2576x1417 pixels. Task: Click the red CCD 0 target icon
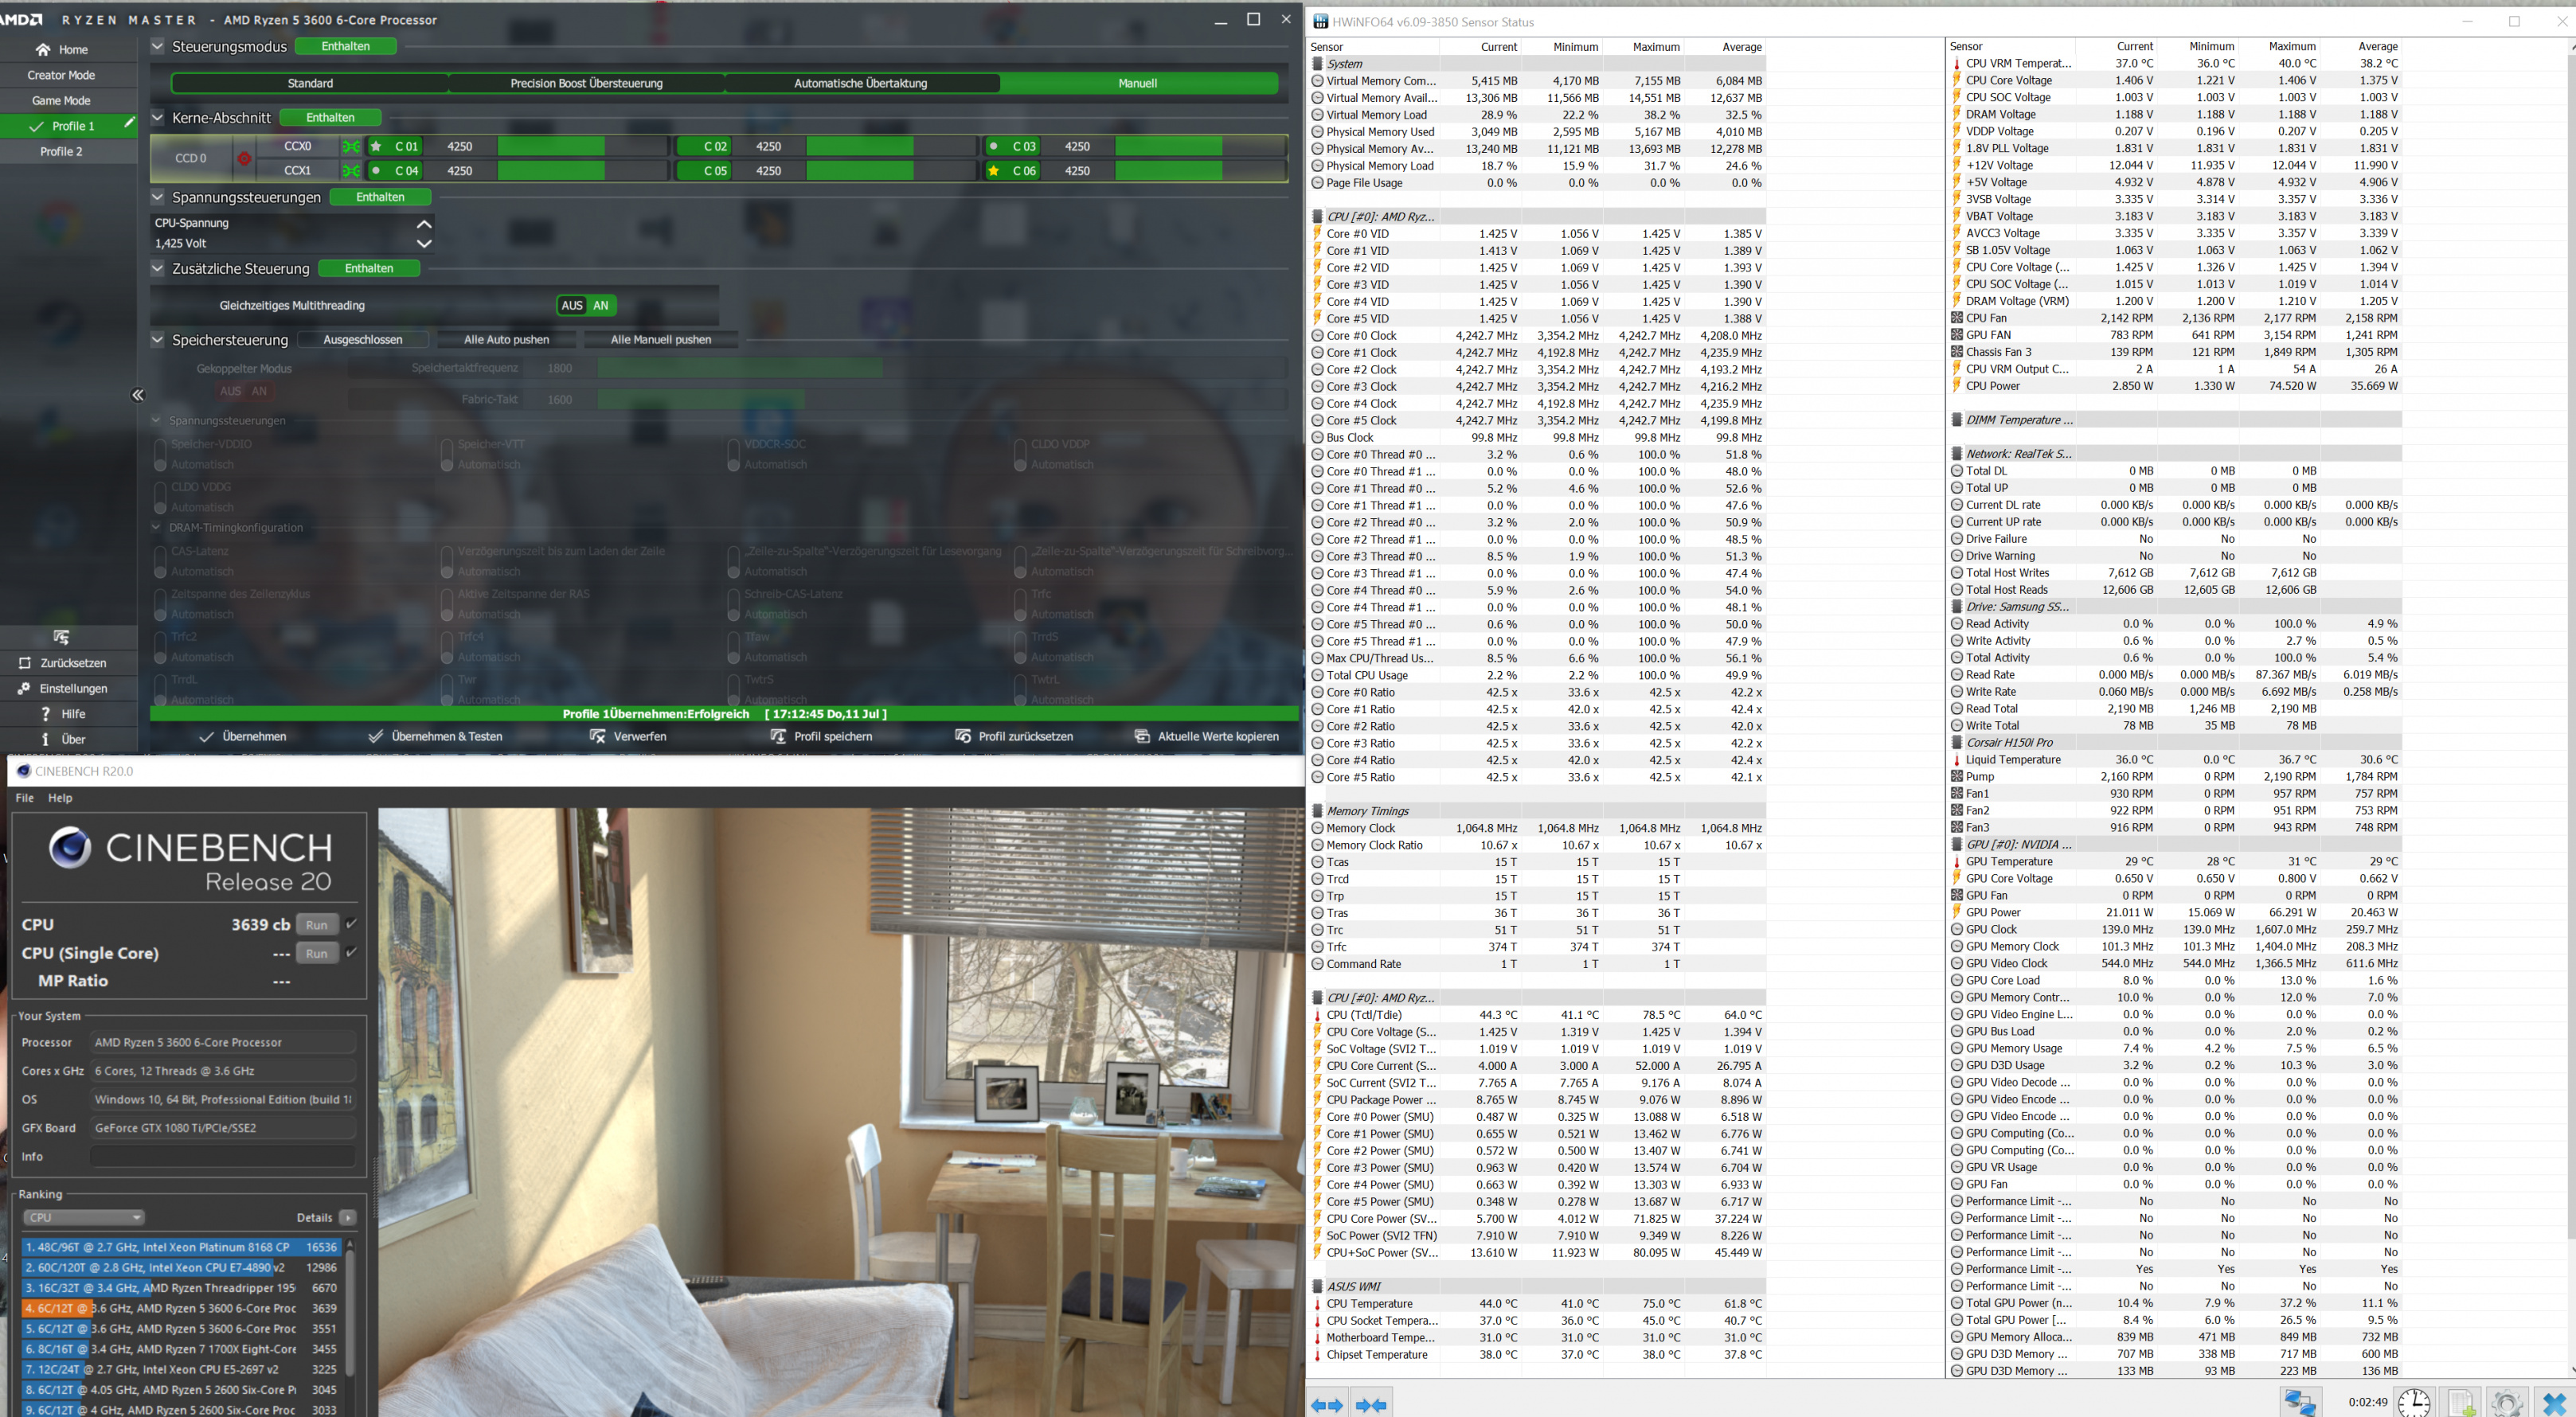coord(244,158)
